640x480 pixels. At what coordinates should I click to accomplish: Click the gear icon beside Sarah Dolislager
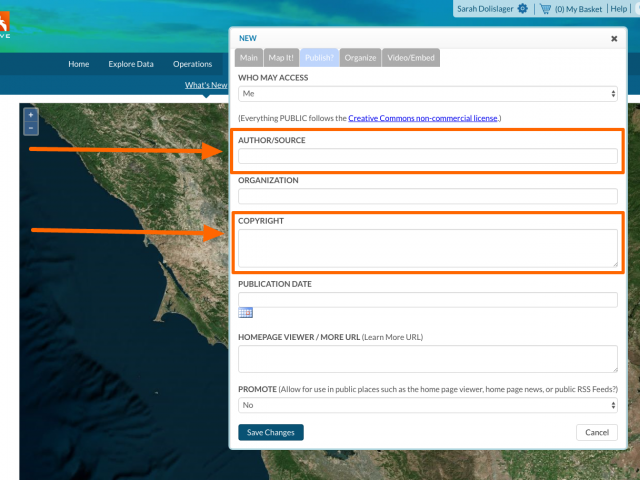coord(522,8)
